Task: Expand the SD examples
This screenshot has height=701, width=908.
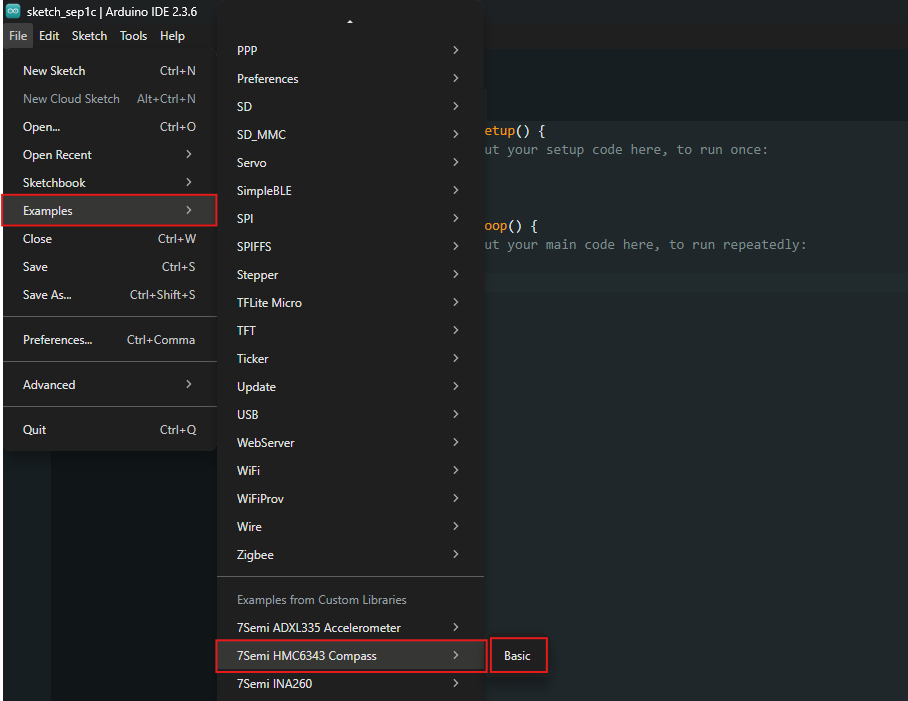Action: click(x=350, y=107)
